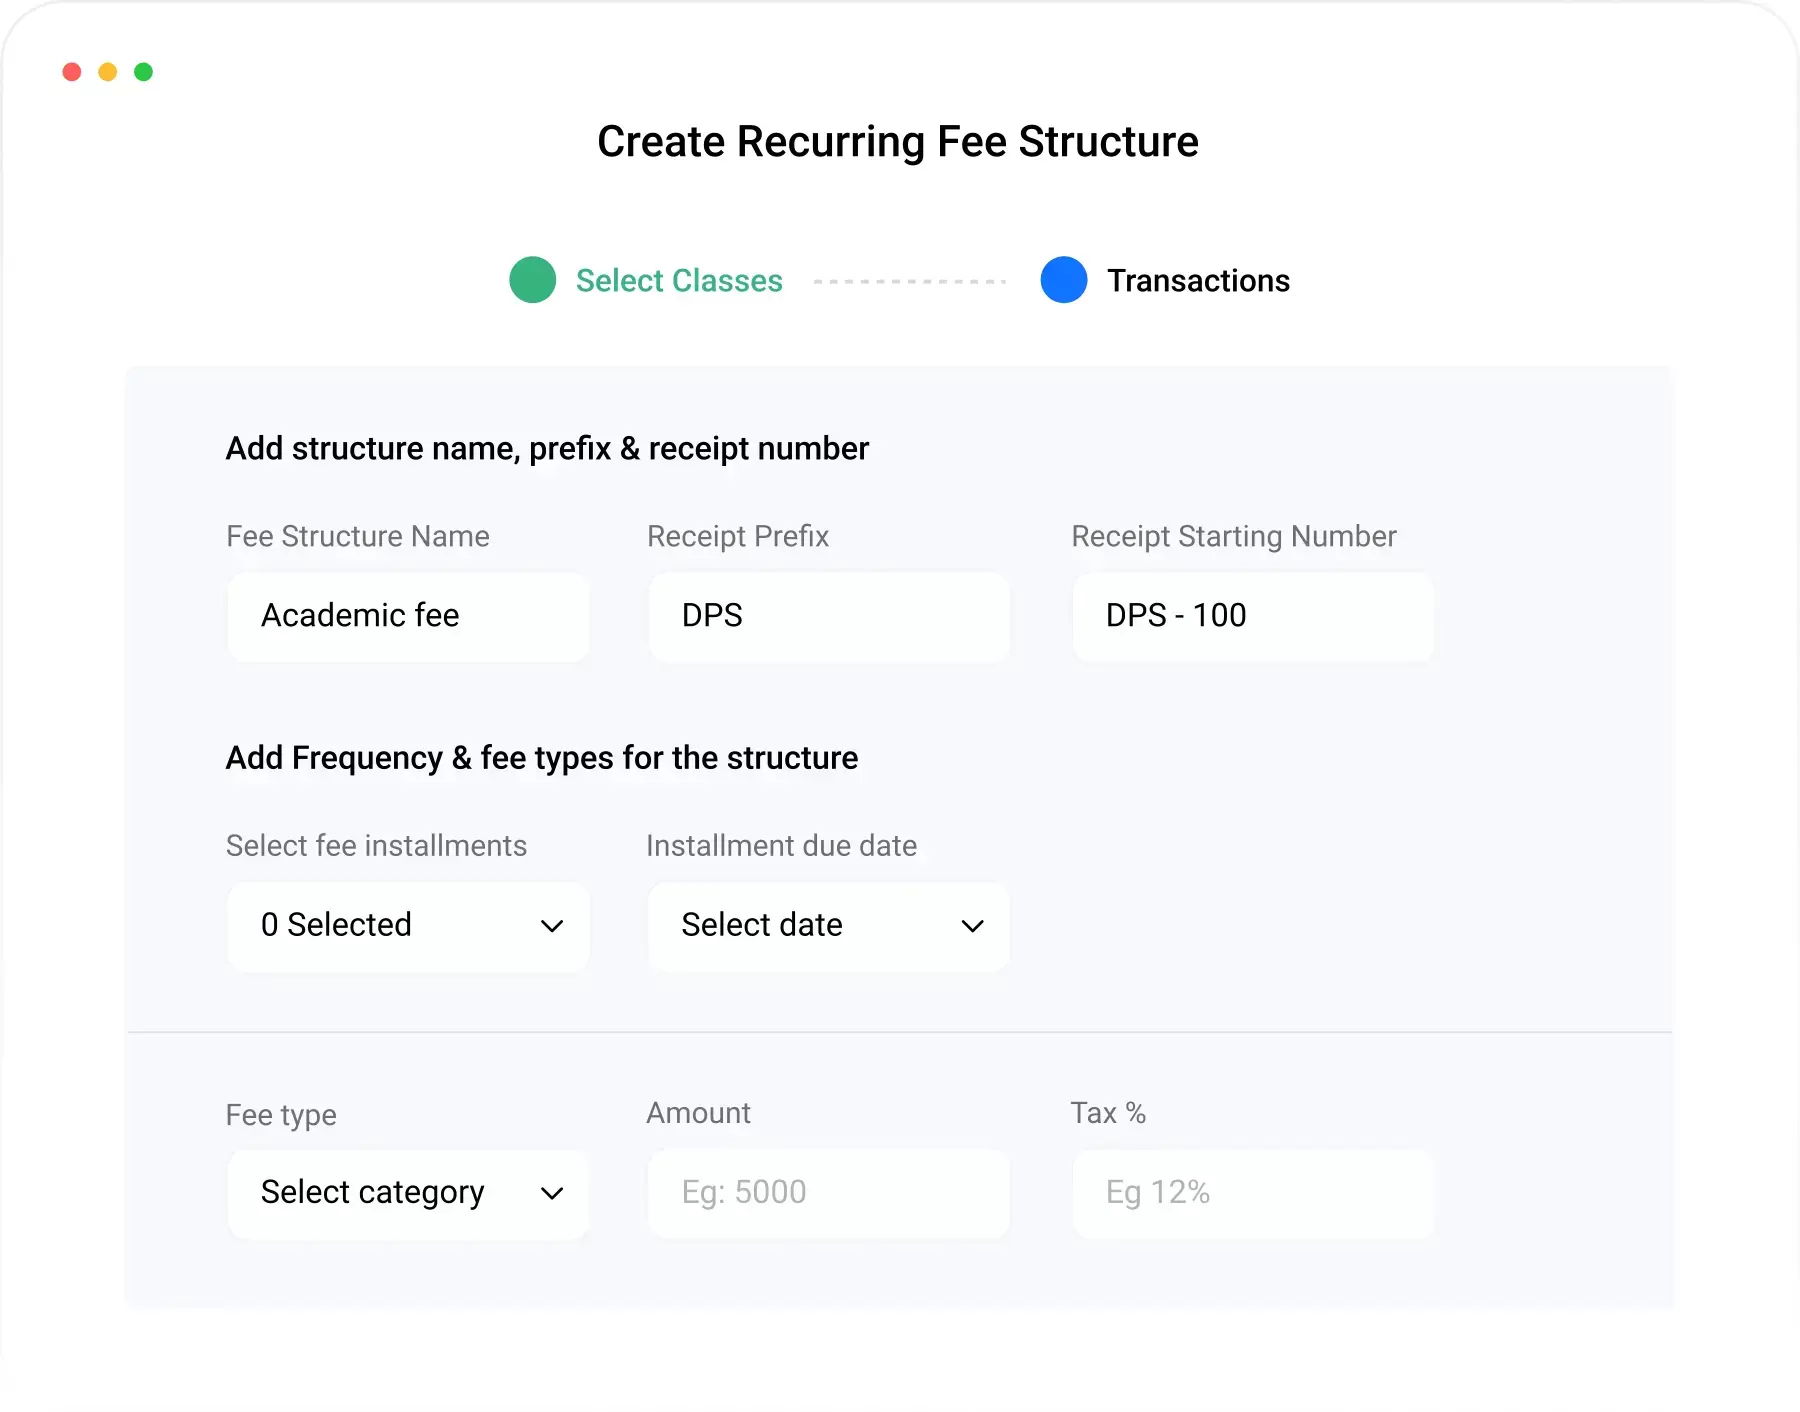Click the Amount input with 'Eg: 5000'
The image size is (1800, 1412).
pyautogui.click(x=829, y=1193)
